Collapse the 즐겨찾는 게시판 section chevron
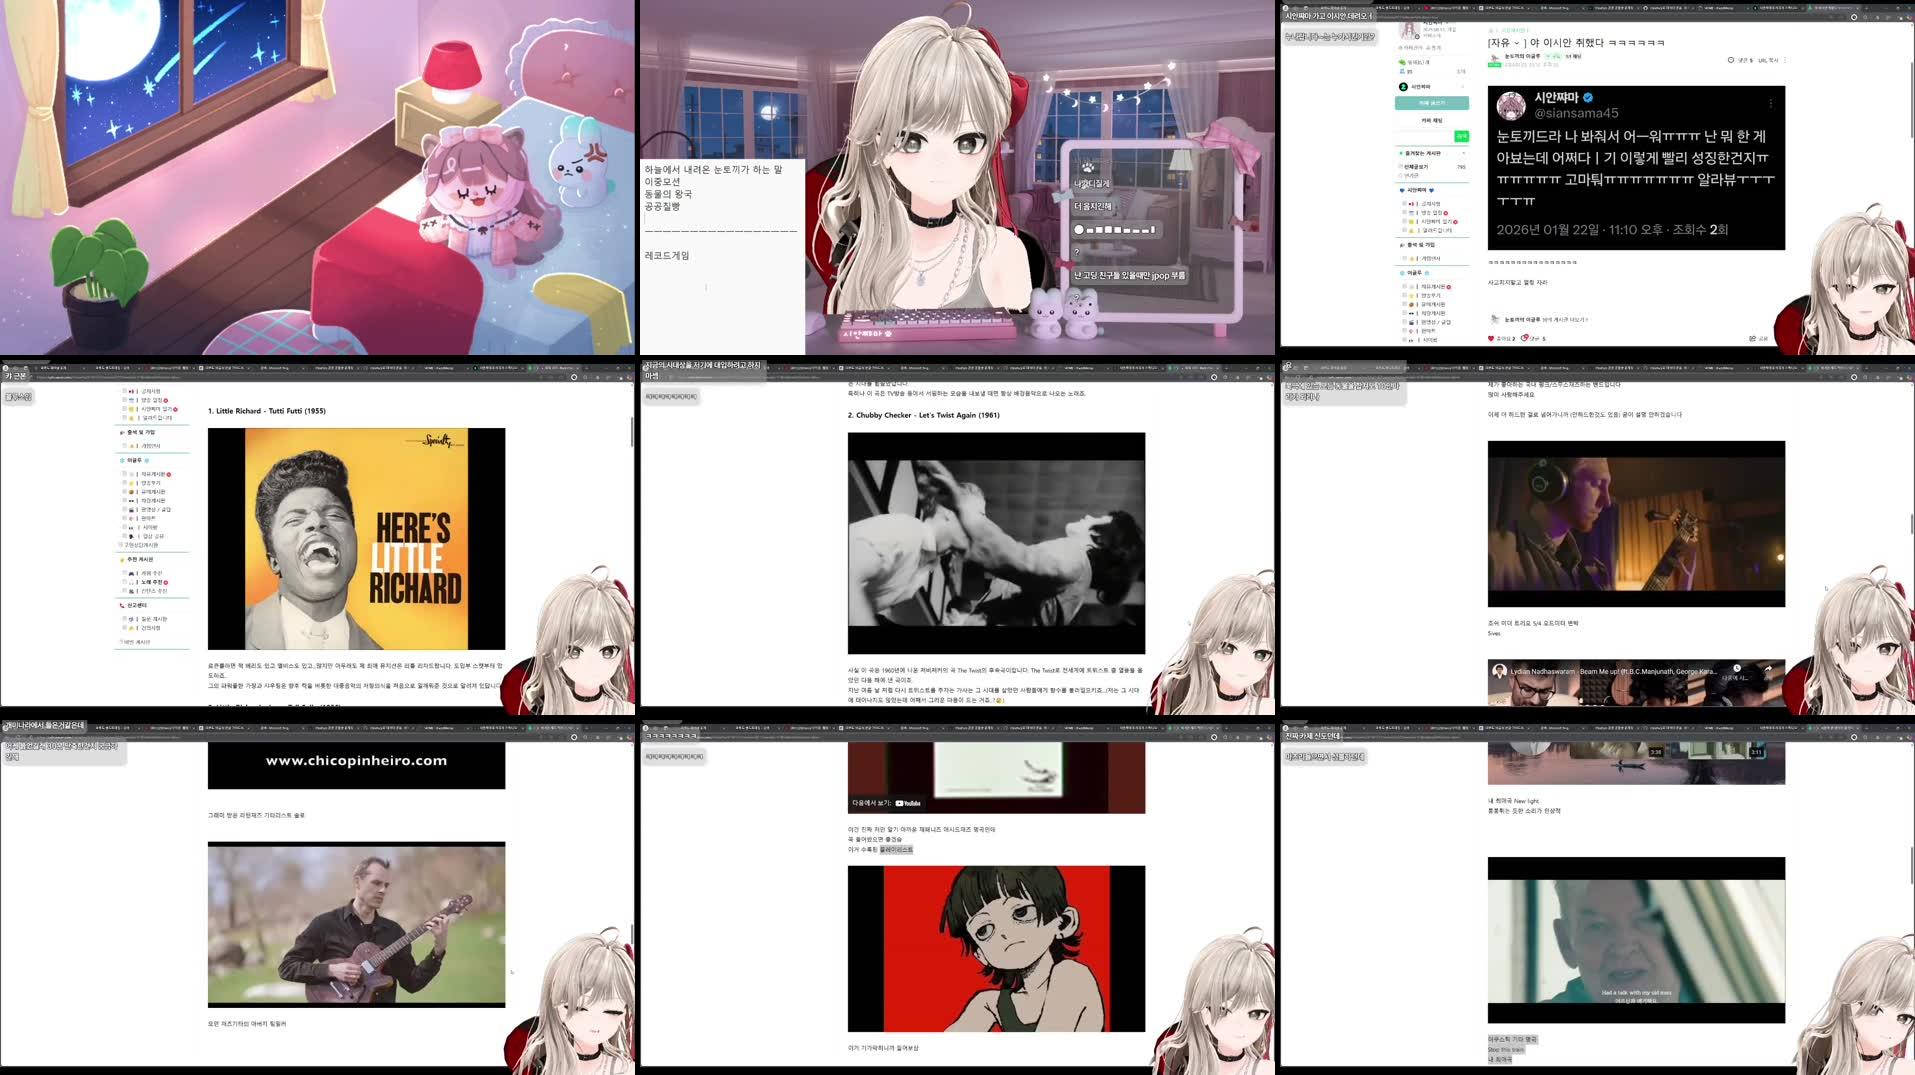The height and width of the screenshot is (1075, 1915). (1464, 153)
